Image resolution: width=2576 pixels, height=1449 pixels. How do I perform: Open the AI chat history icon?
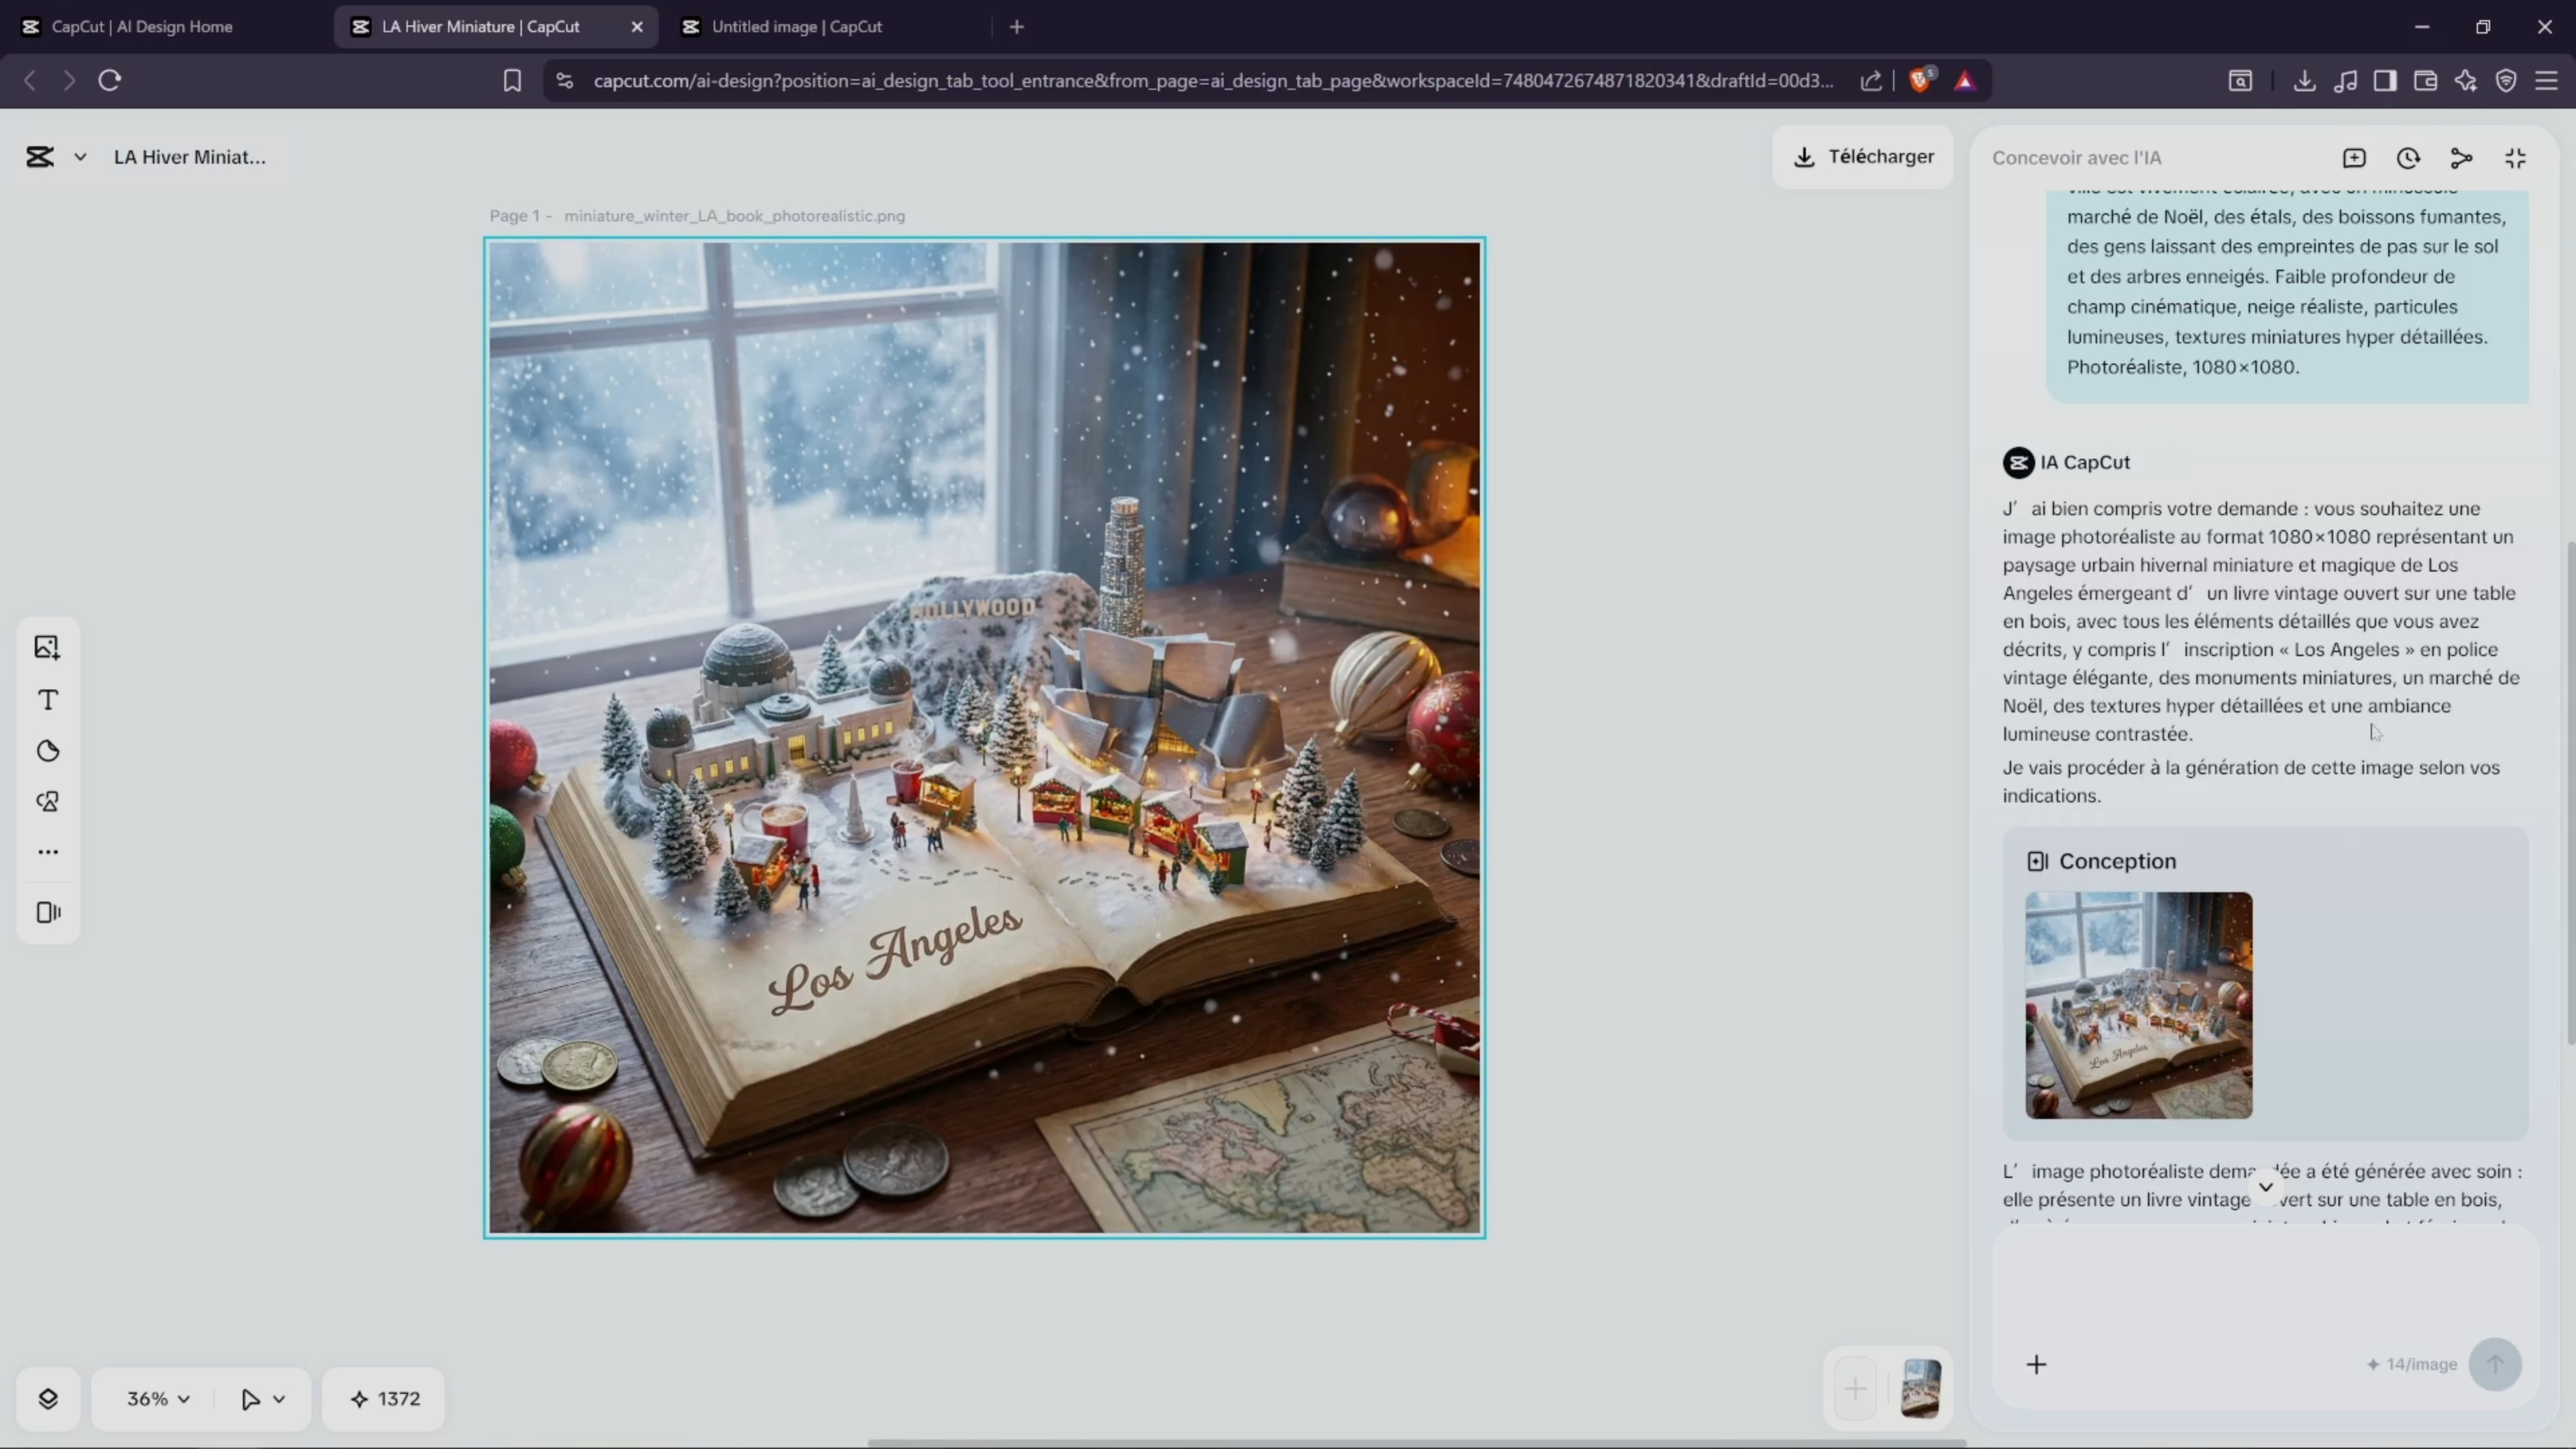2408,158
